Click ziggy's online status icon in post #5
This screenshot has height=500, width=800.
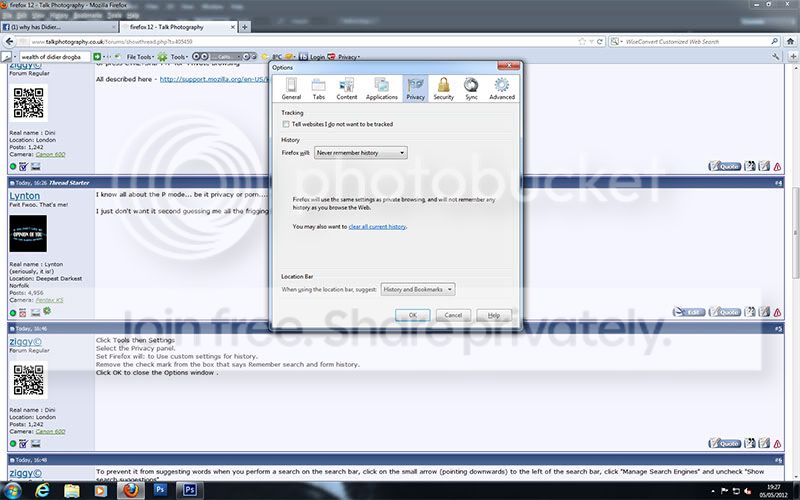click(13, 443)
